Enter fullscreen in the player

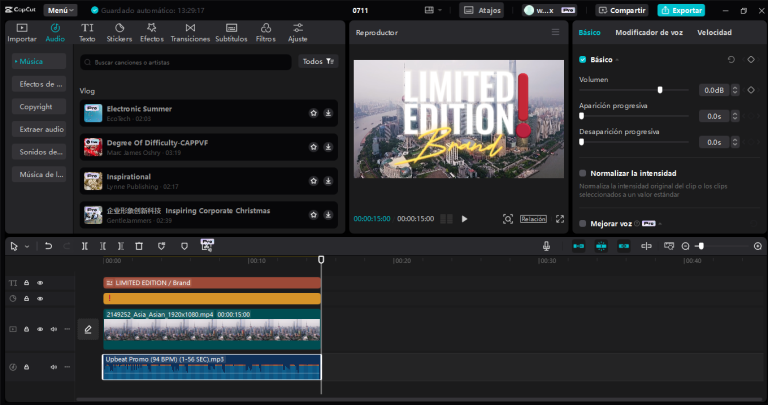pyautogui.click(x=559, y=219)
